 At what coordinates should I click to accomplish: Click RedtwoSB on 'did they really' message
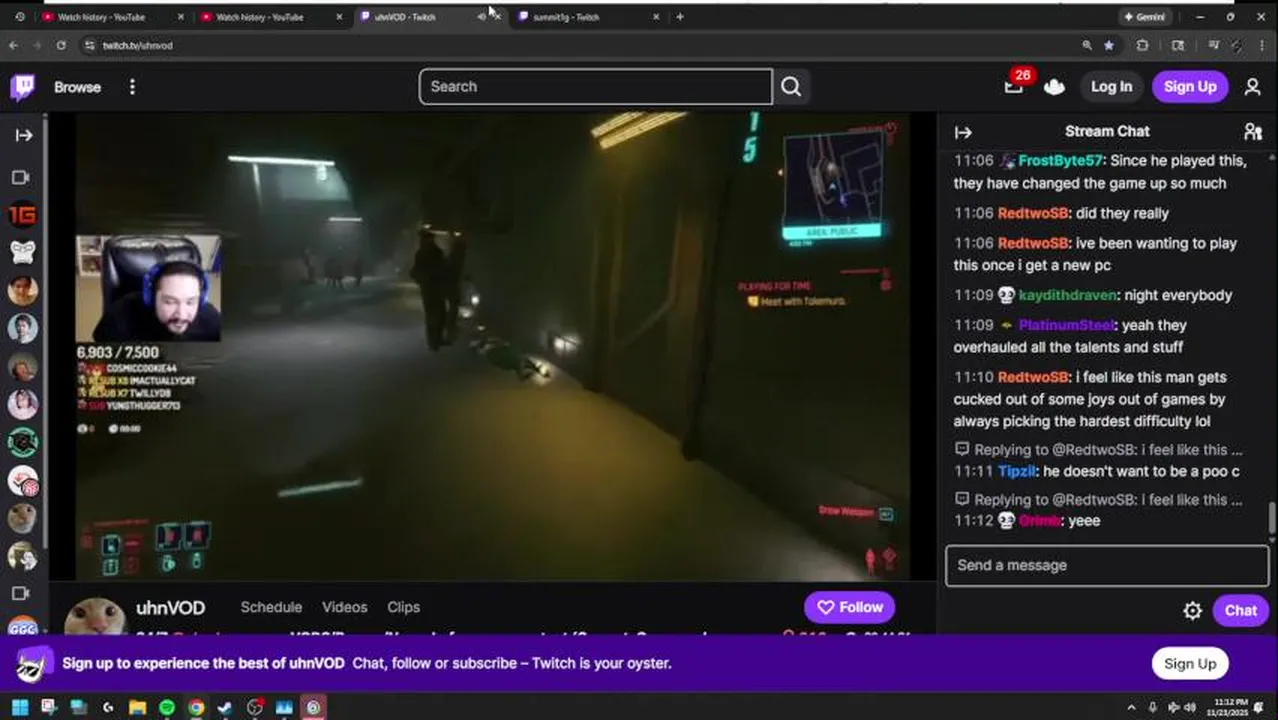coord(1033,214)
